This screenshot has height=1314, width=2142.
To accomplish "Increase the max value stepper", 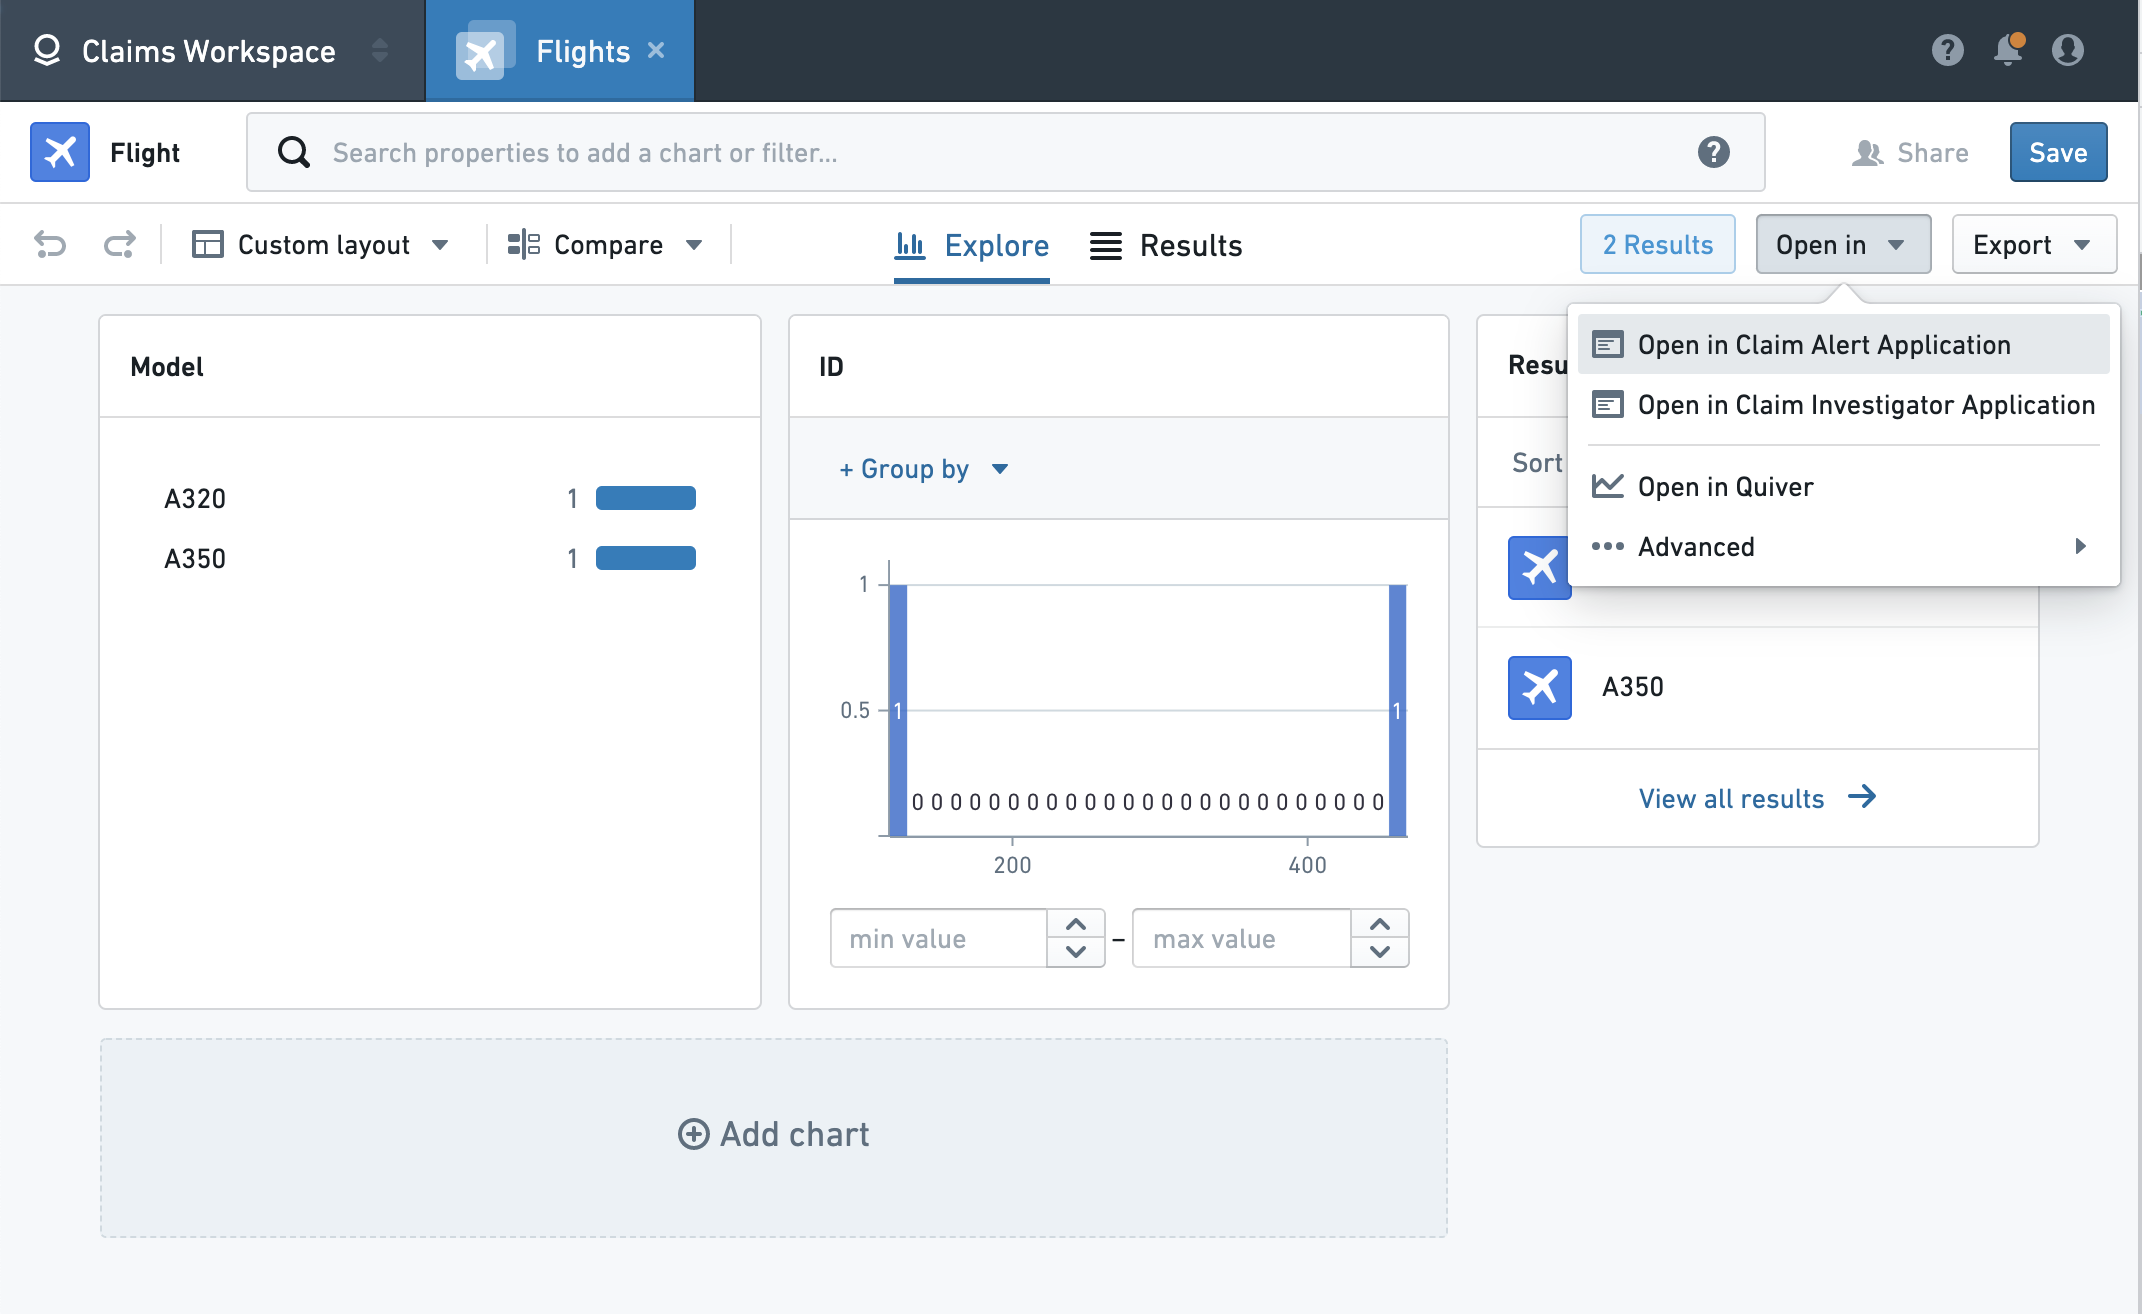I will point(1380,924).
